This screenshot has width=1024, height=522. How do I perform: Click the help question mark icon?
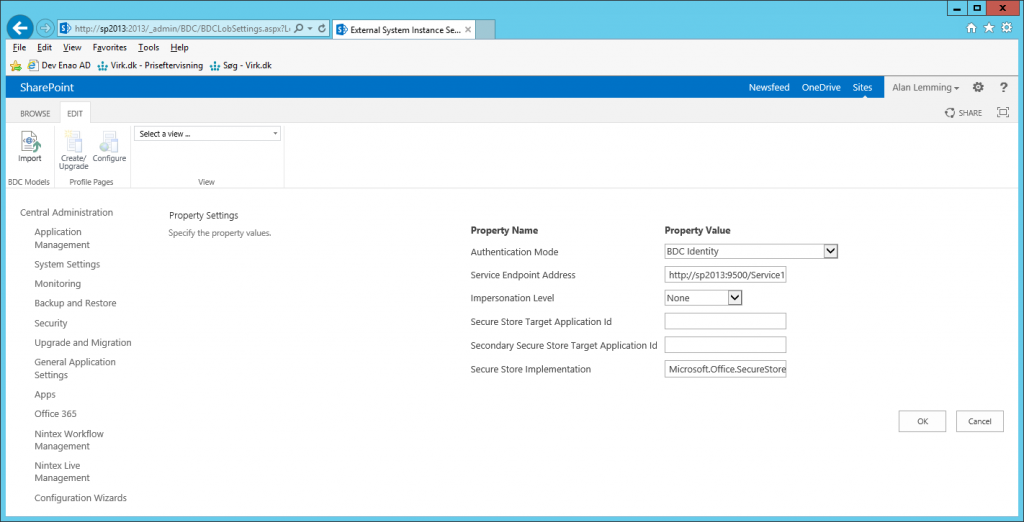click(1003, 88)
